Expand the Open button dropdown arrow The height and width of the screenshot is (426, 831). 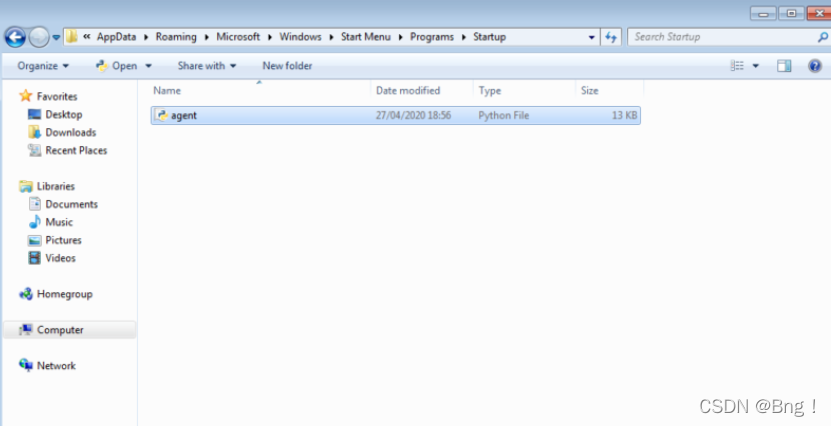tap(148, 66)
